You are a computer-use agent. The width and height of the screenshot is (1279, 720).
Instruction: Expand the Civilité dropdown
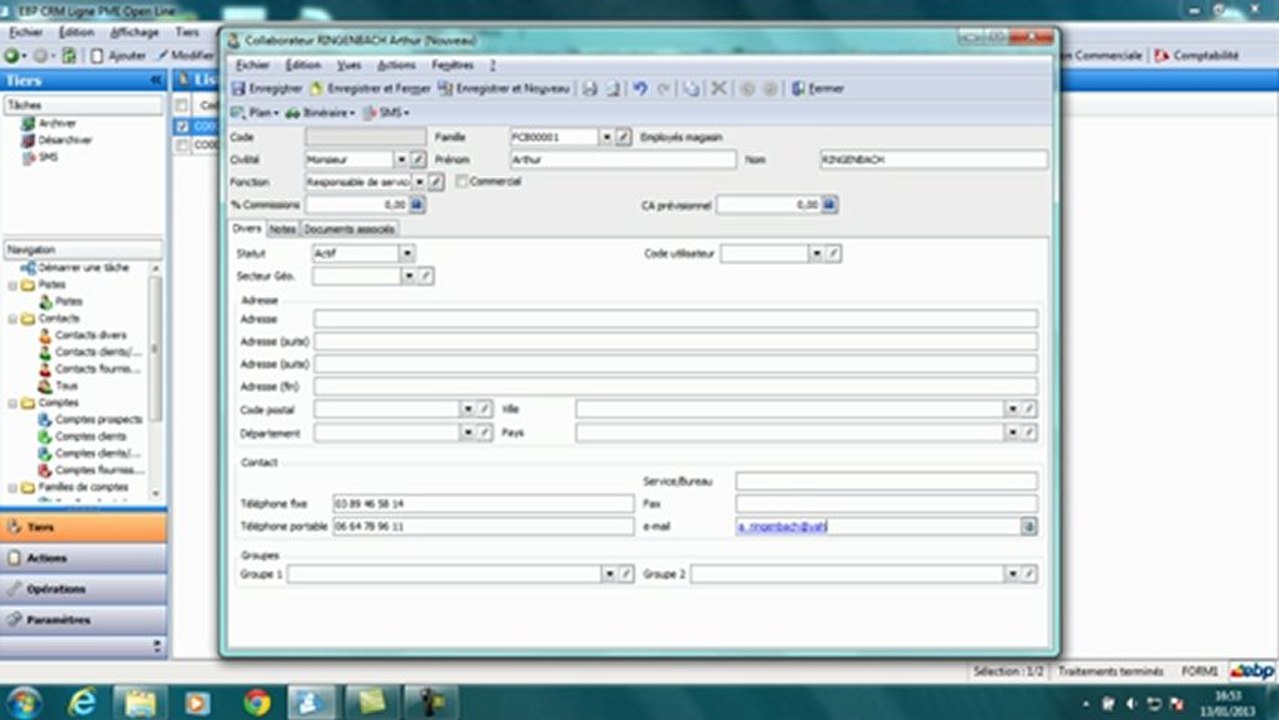401,159
